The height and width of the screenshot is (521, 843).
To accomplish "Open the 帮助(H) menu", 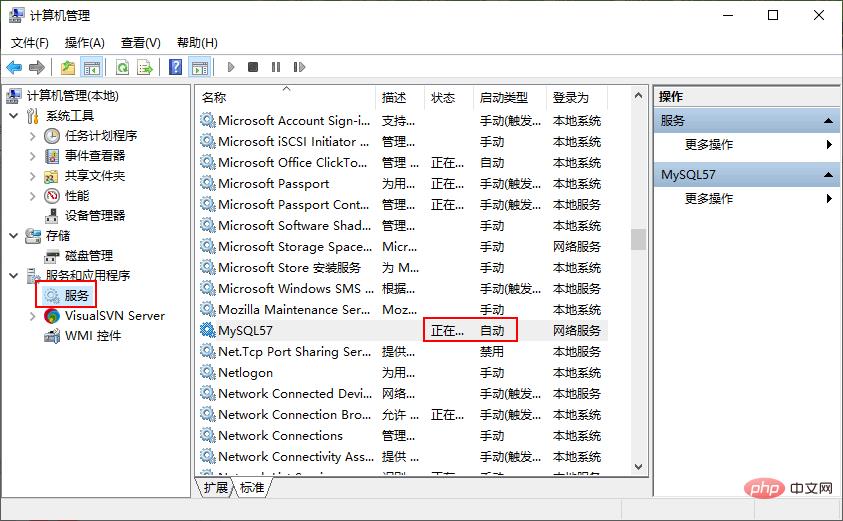I will coord(197,42).
